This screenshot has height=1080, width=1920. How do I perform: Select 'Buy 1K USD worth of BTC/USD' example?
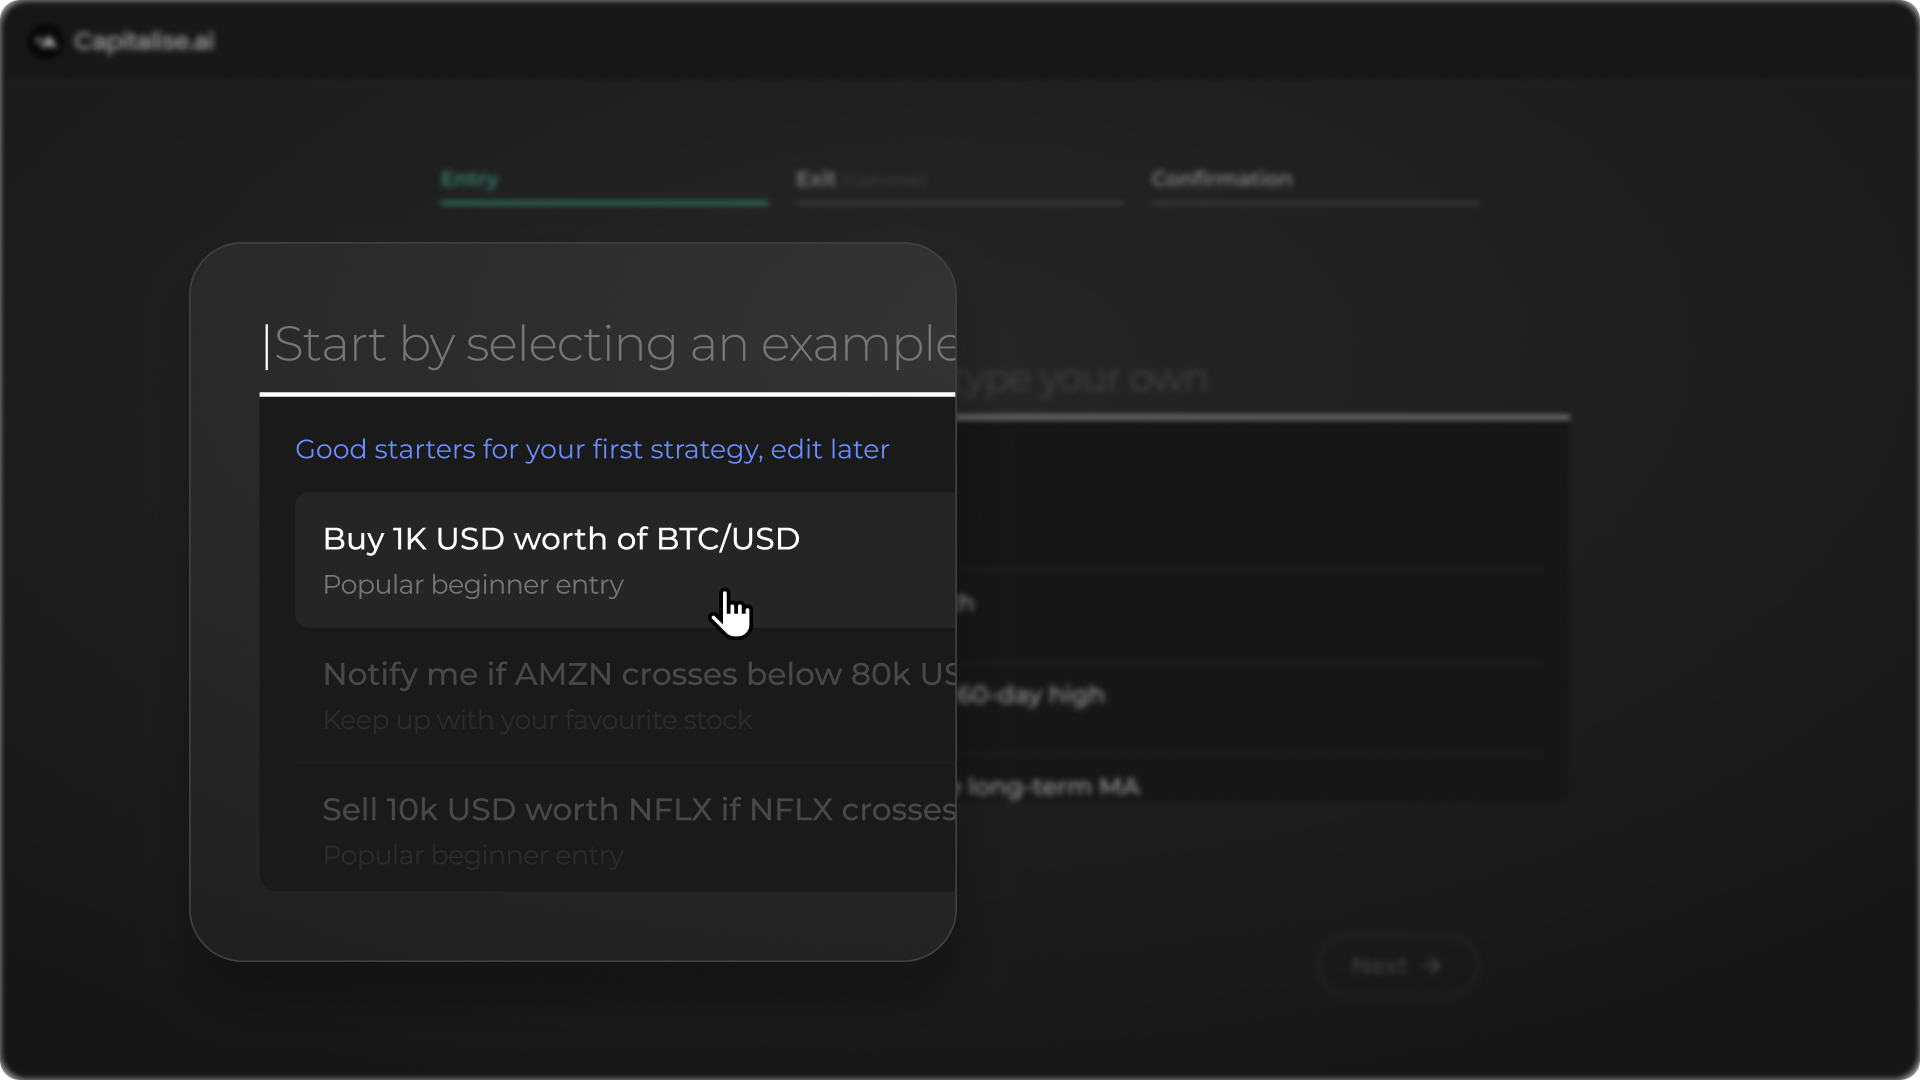561,539
